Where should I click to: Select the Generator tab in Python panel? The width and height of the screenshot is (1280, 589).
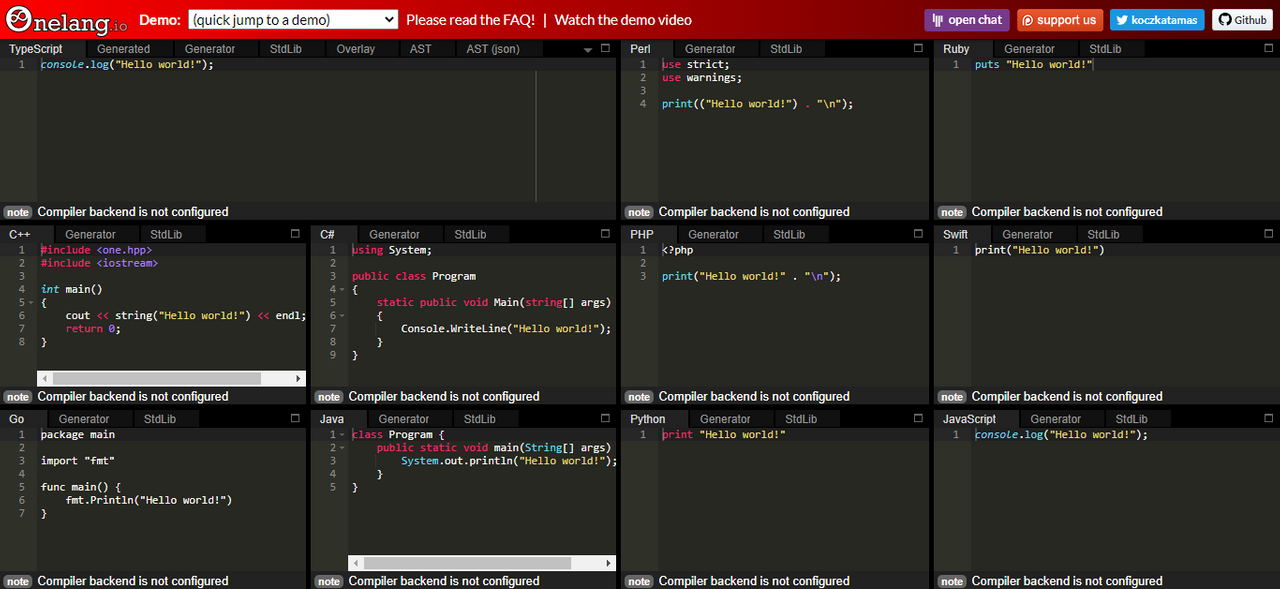[x=725, y=419]
